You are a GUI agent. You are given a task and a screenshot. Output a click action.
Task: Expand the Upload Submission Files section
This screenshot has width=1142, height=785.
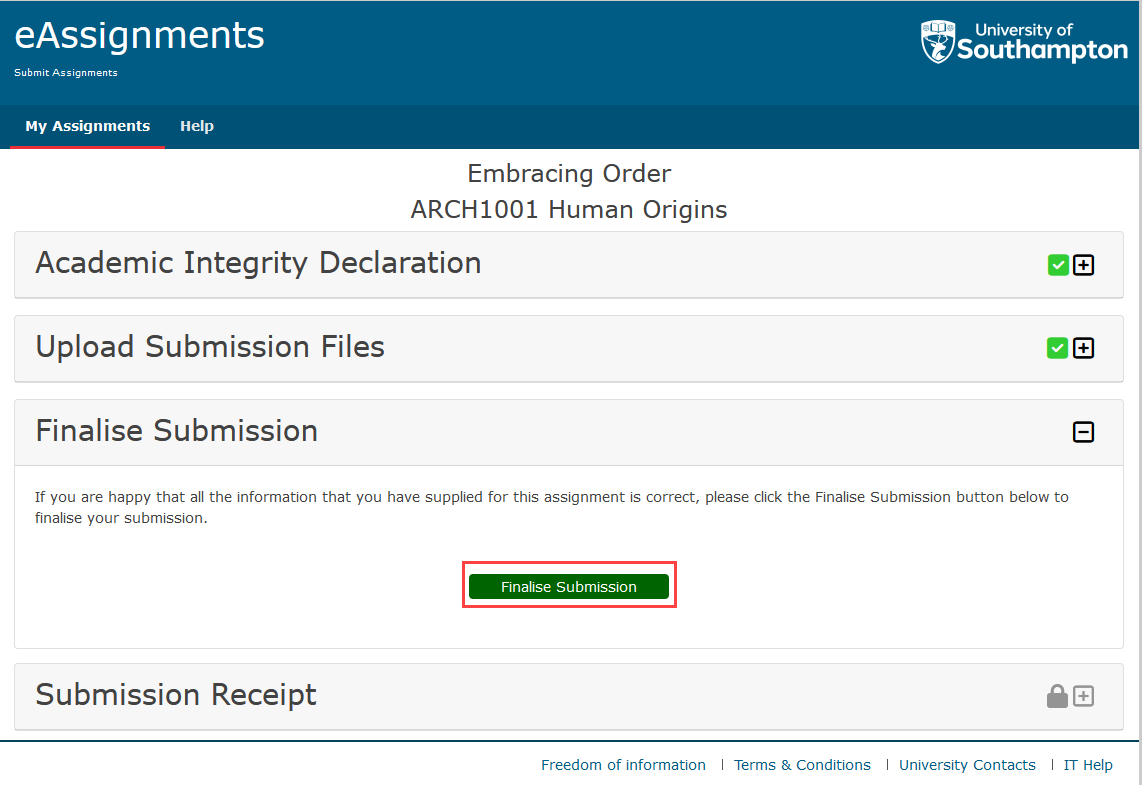point(1084,348)
